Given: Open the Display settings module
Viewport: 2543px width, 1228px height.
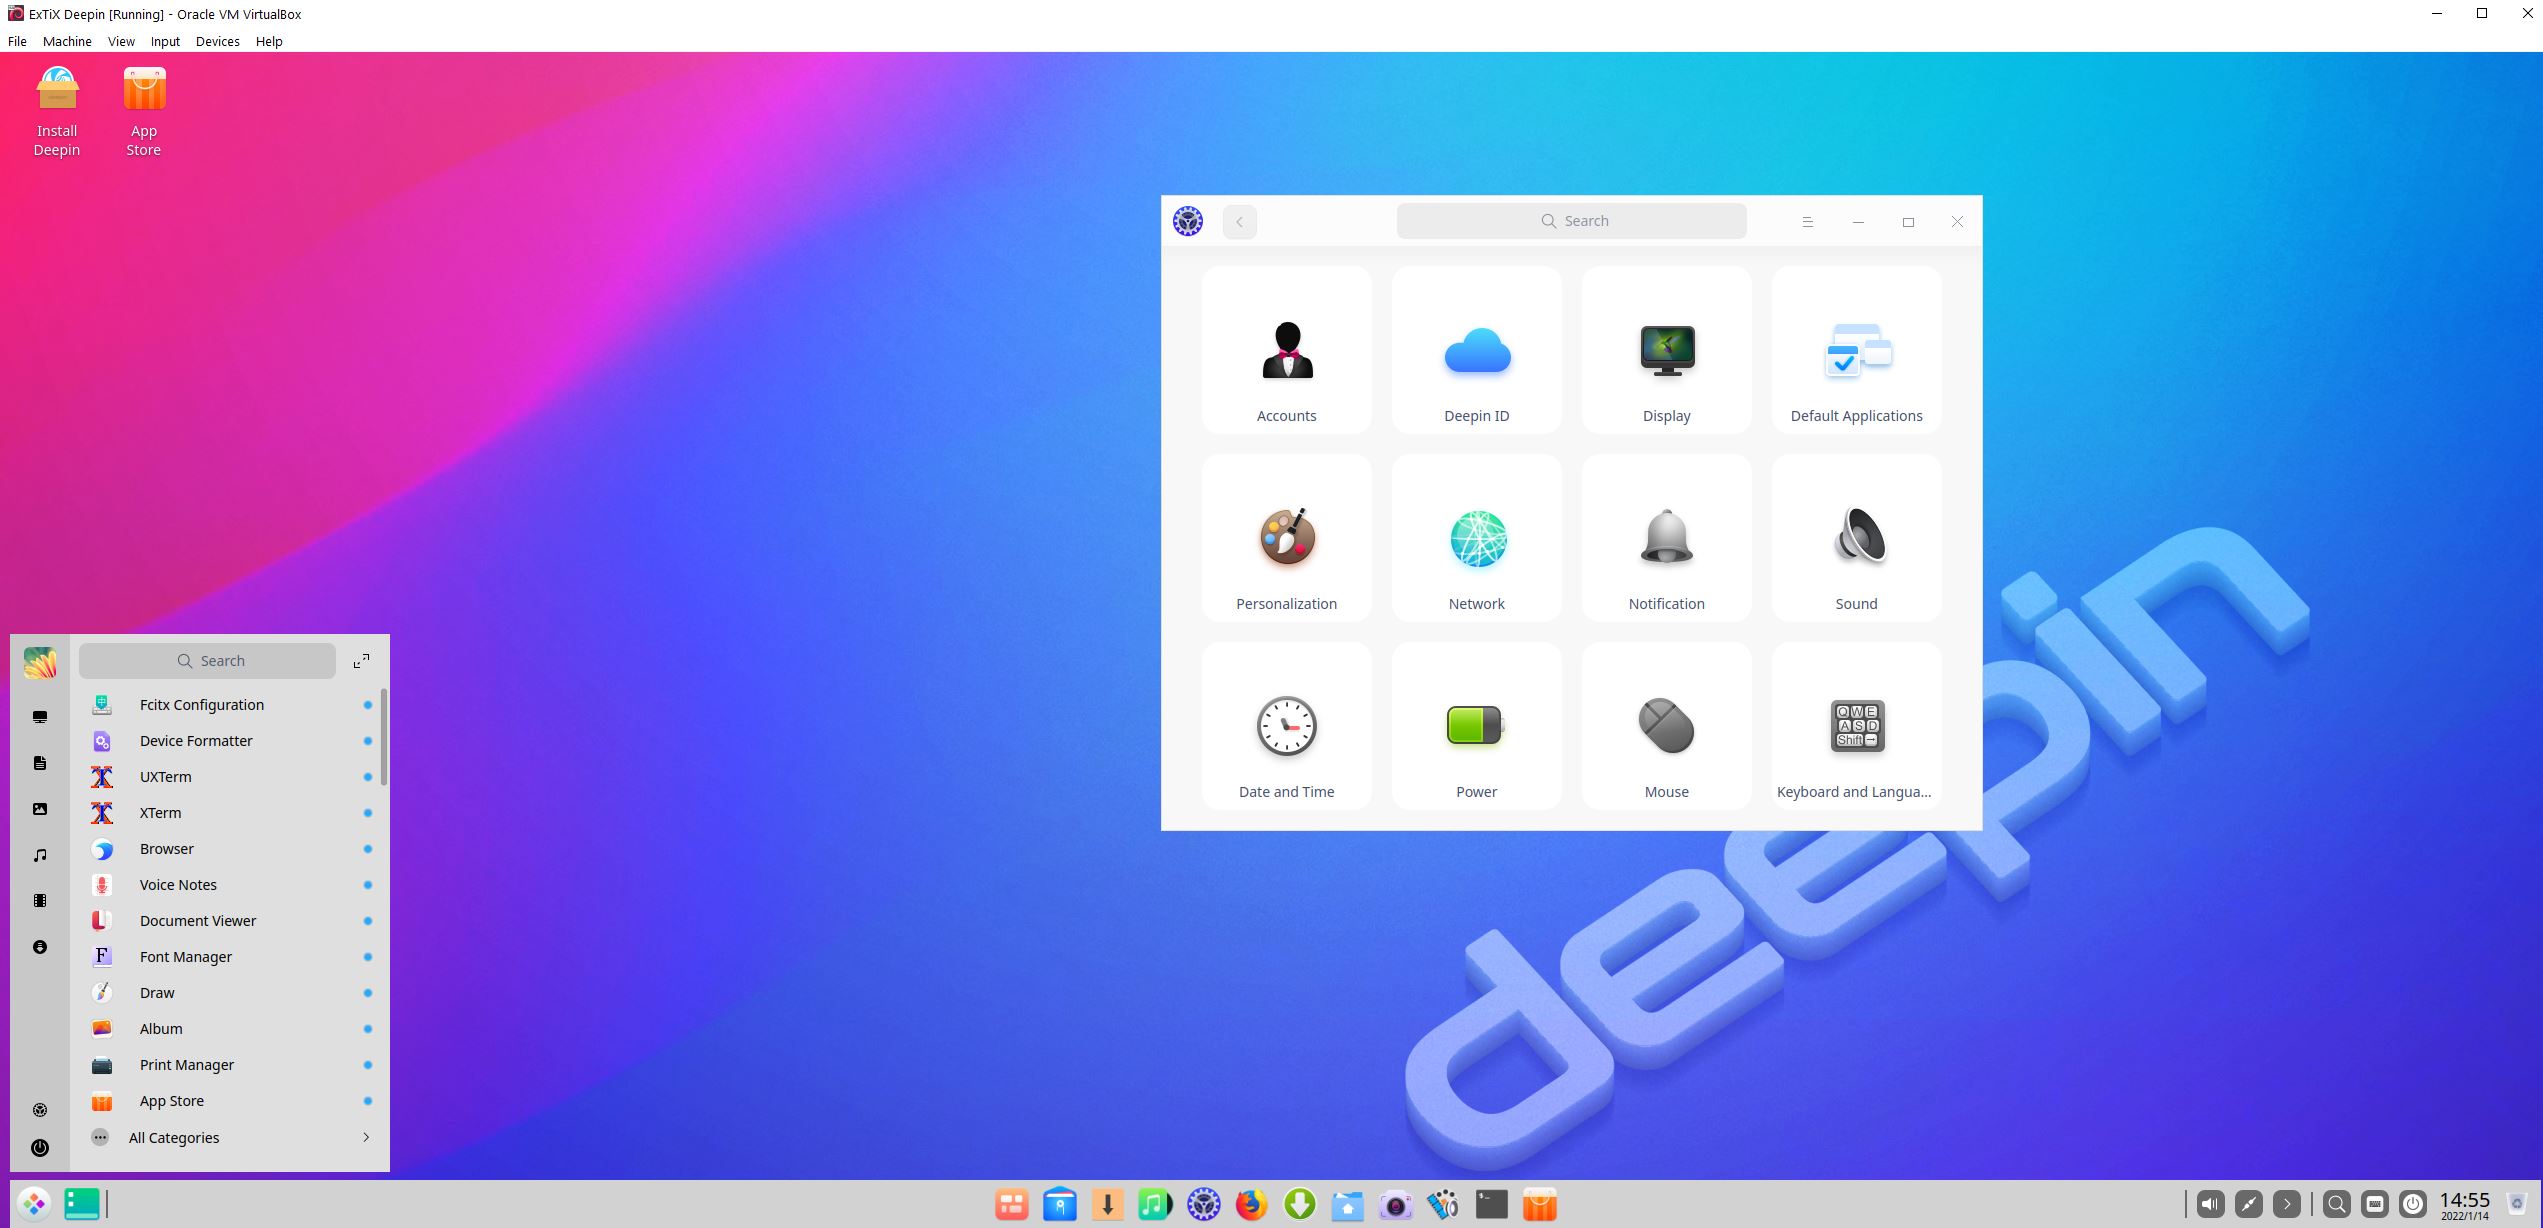Looking at the screenshot, I should pyautogui.click(x=1666, y=350).
